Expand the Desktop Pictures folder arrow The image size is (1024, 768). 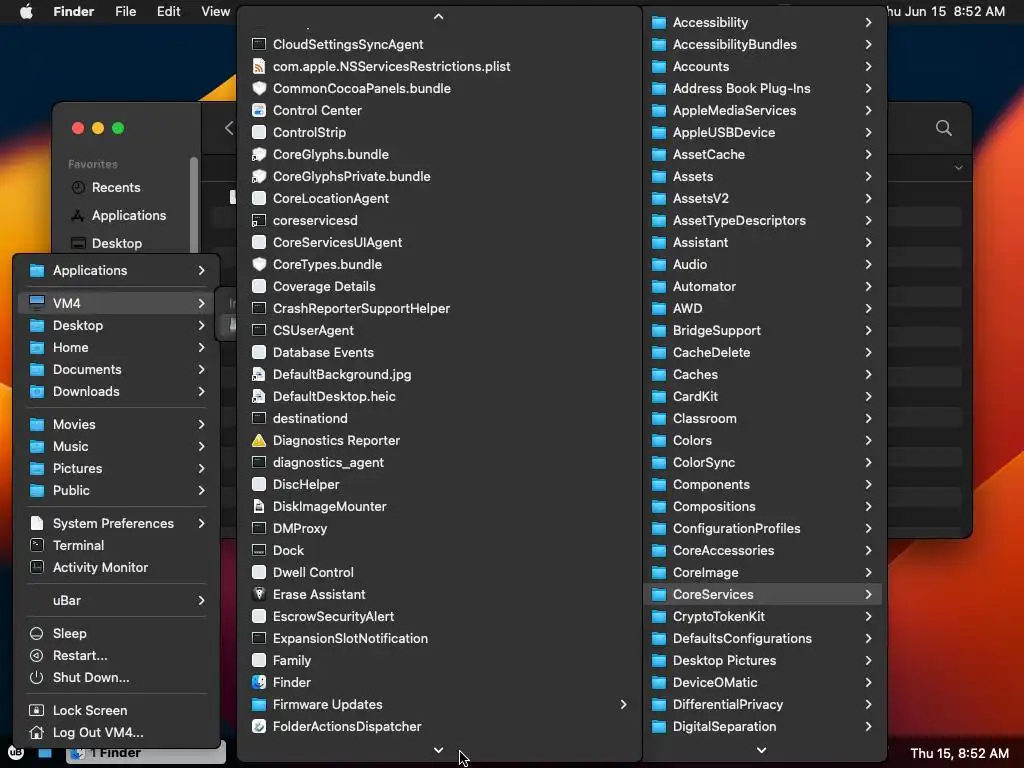tap(869, 660)
